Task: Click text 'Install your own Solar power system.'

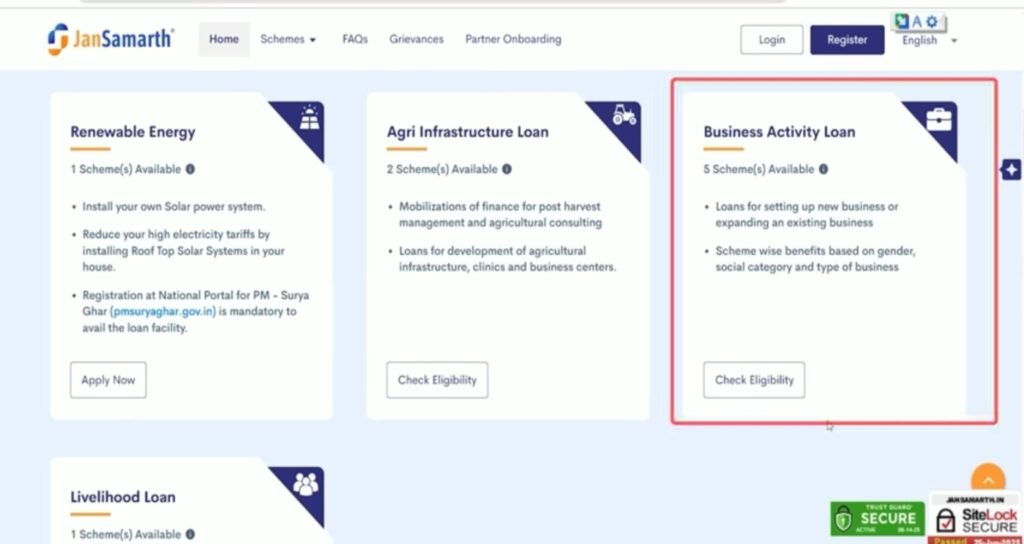Action: (174, 206)
